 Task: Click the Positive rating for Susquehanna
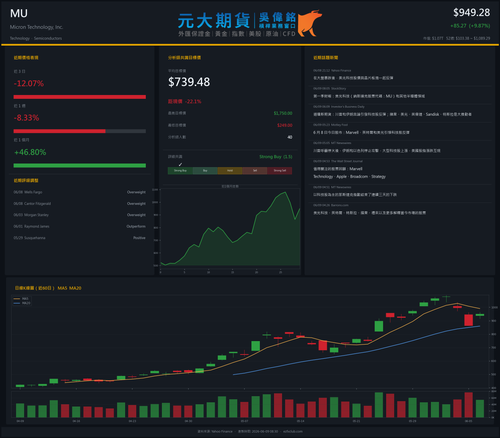(139, 238)
